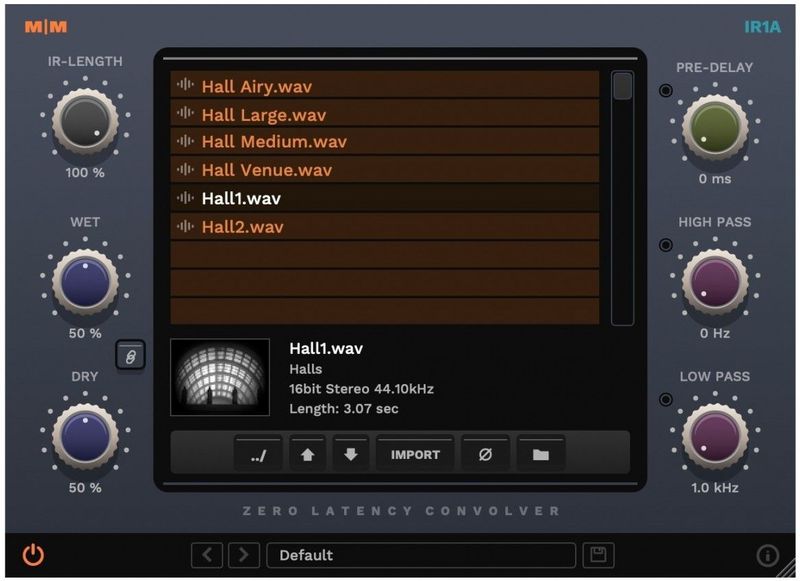Click the waveform icon beside Hall Airy.wav

[185, 84]
